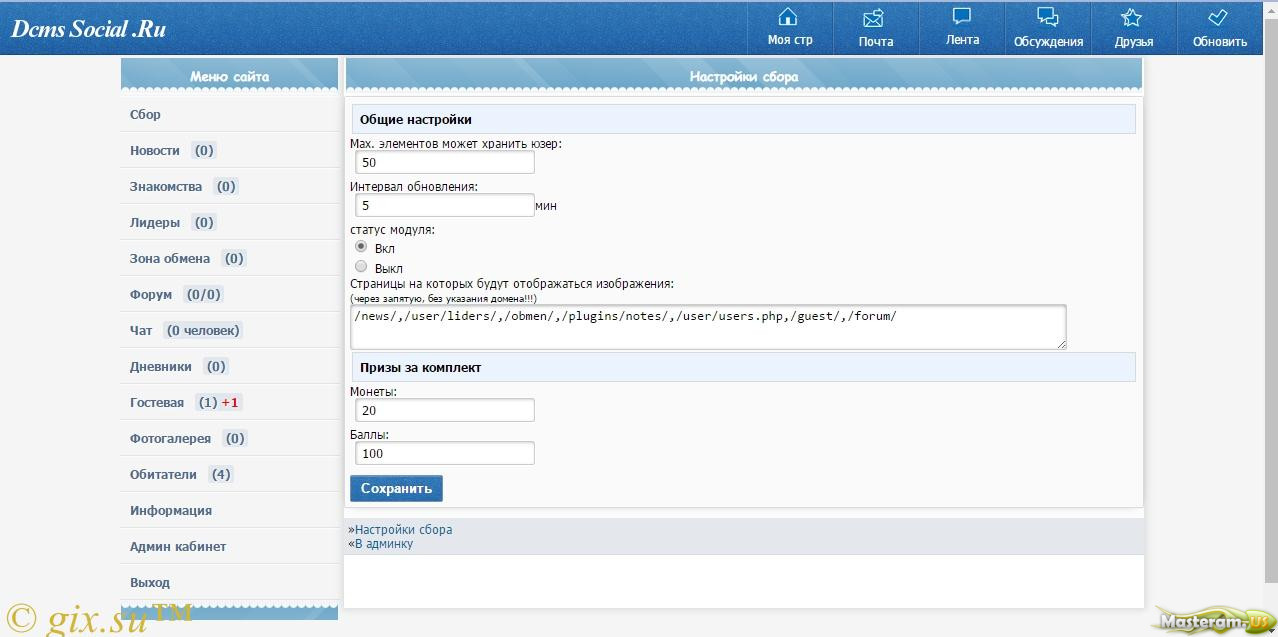Open the Обсуждения discussions icon
This screenshot has height=637, width=1278.
coord(1047,17)
